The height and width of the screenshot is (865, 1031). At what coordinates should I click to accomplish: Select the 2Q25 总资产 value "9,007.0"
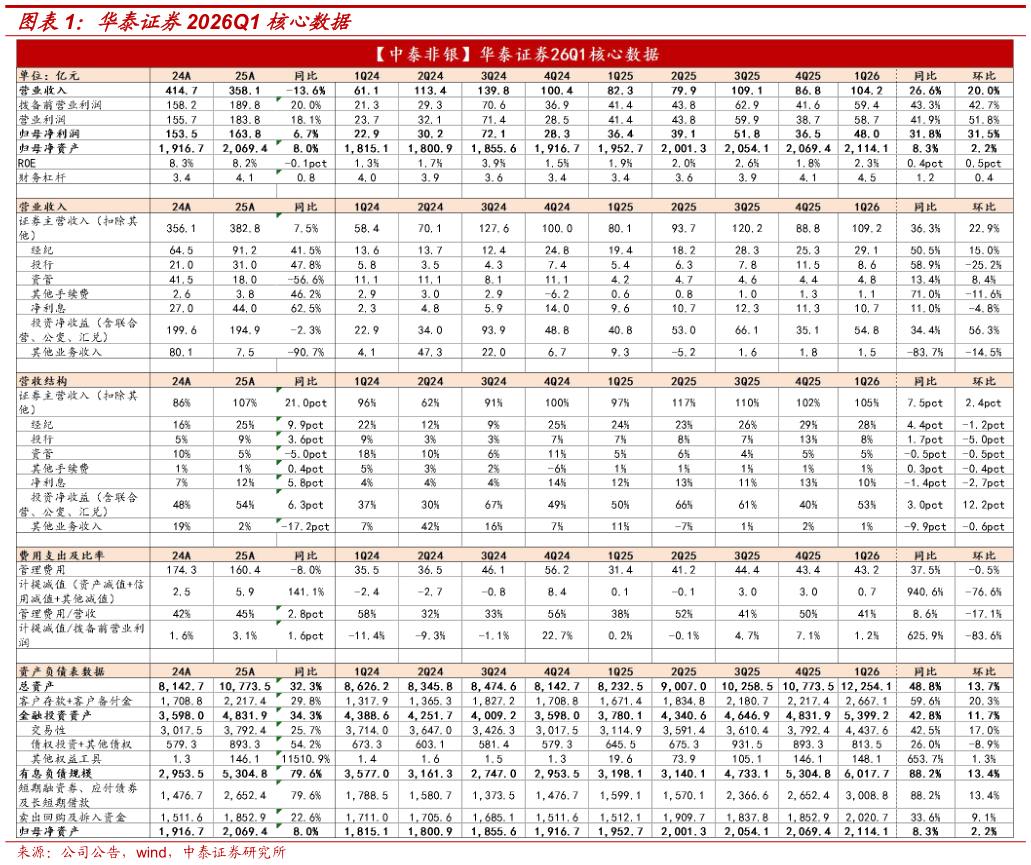coord(684,686)
